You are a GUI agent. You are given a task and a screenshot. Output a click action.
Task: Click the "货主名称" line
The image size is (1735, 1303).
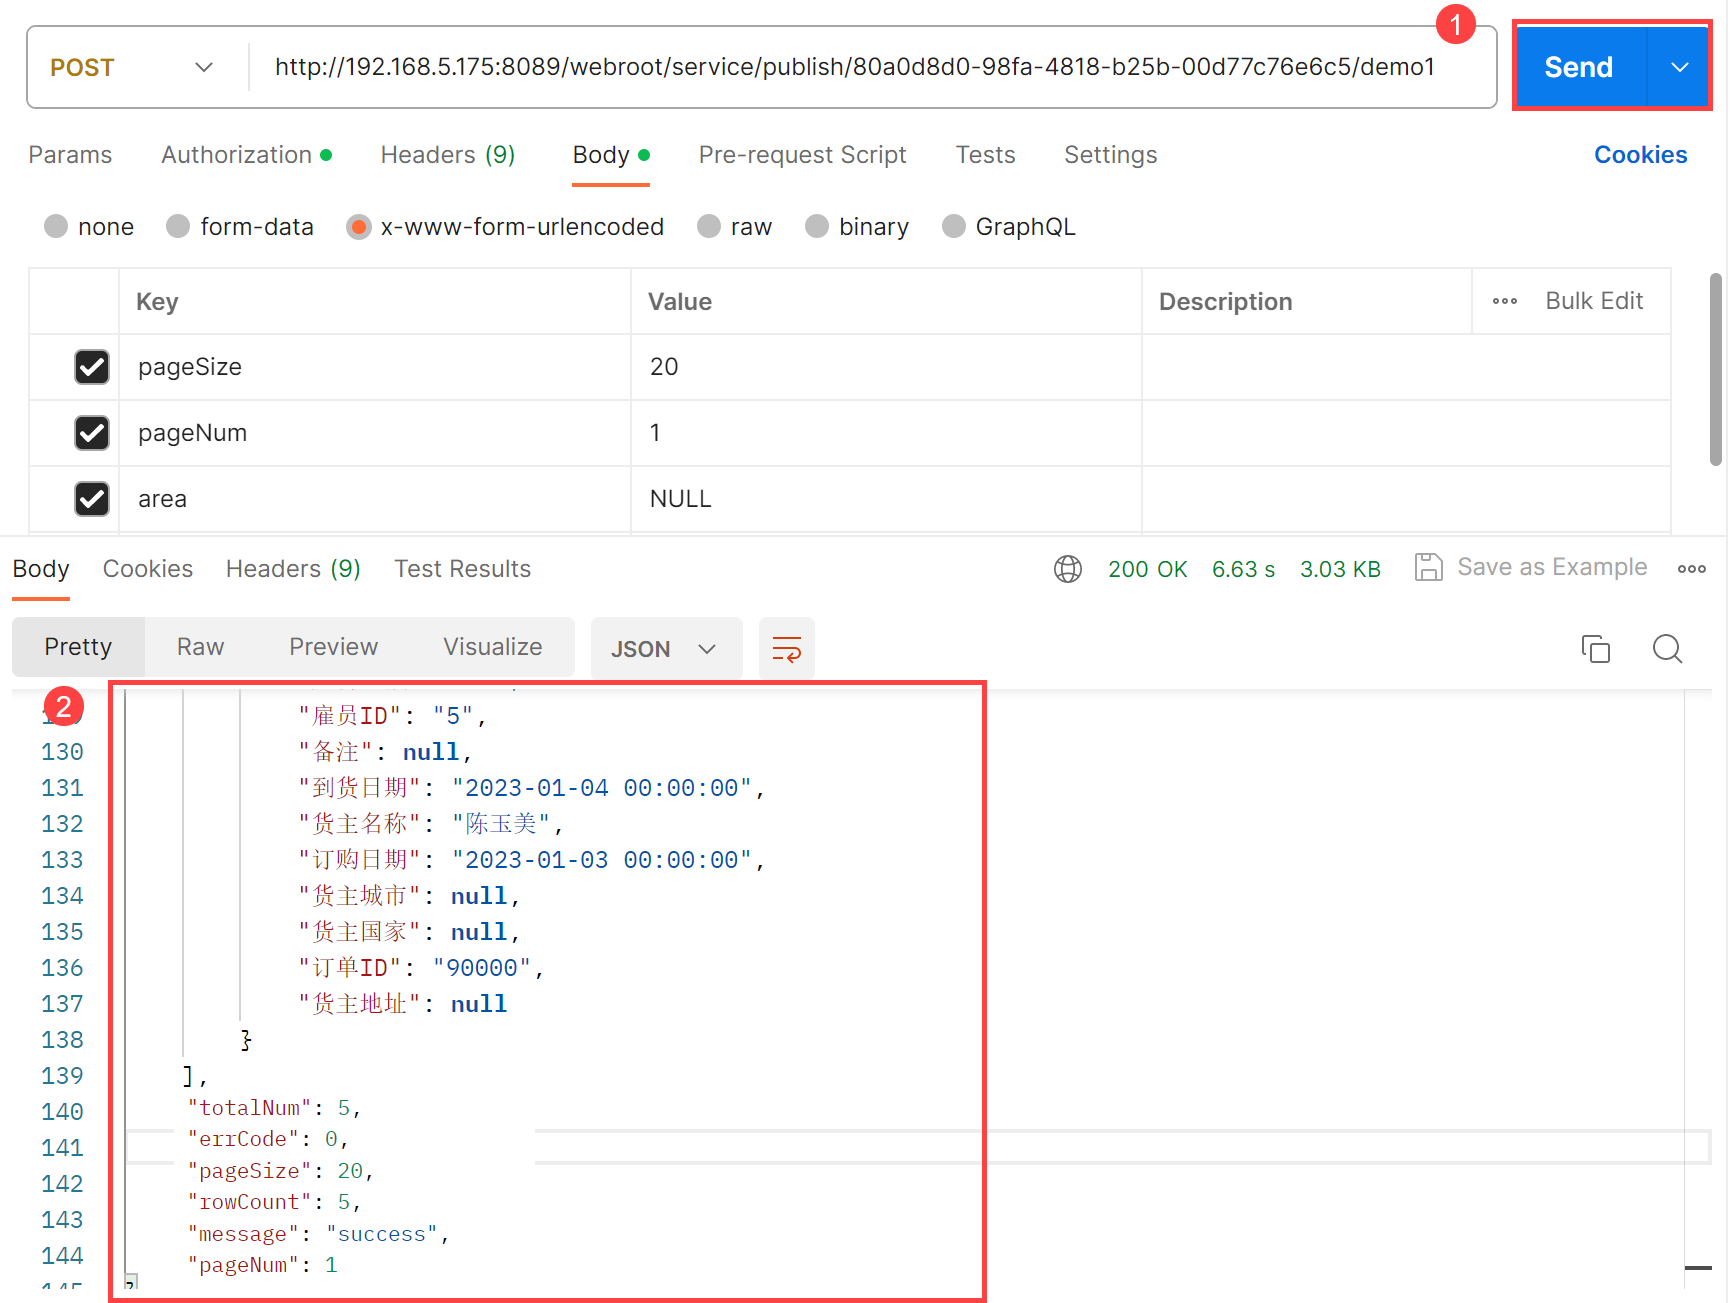[x=431, y=824]
